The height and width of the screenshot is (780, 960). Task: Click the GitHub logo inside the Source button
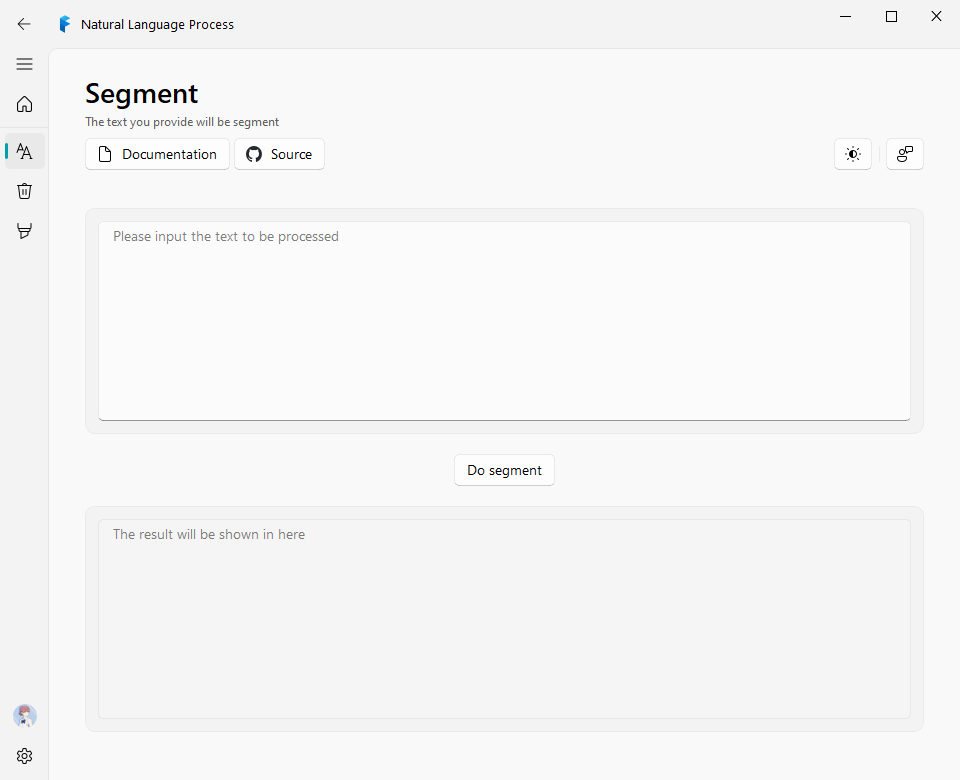(253, 154)
